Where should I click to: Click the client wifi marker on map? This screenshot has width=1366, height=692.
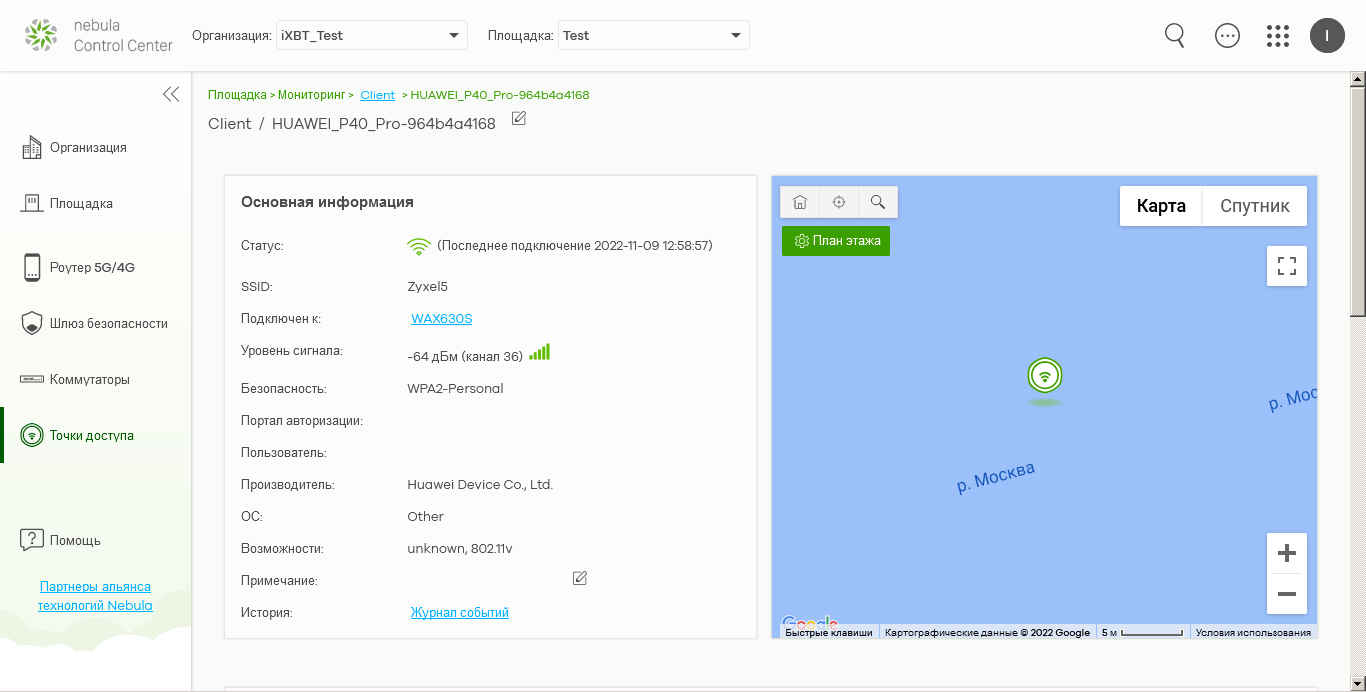[x=1045, y=376]
